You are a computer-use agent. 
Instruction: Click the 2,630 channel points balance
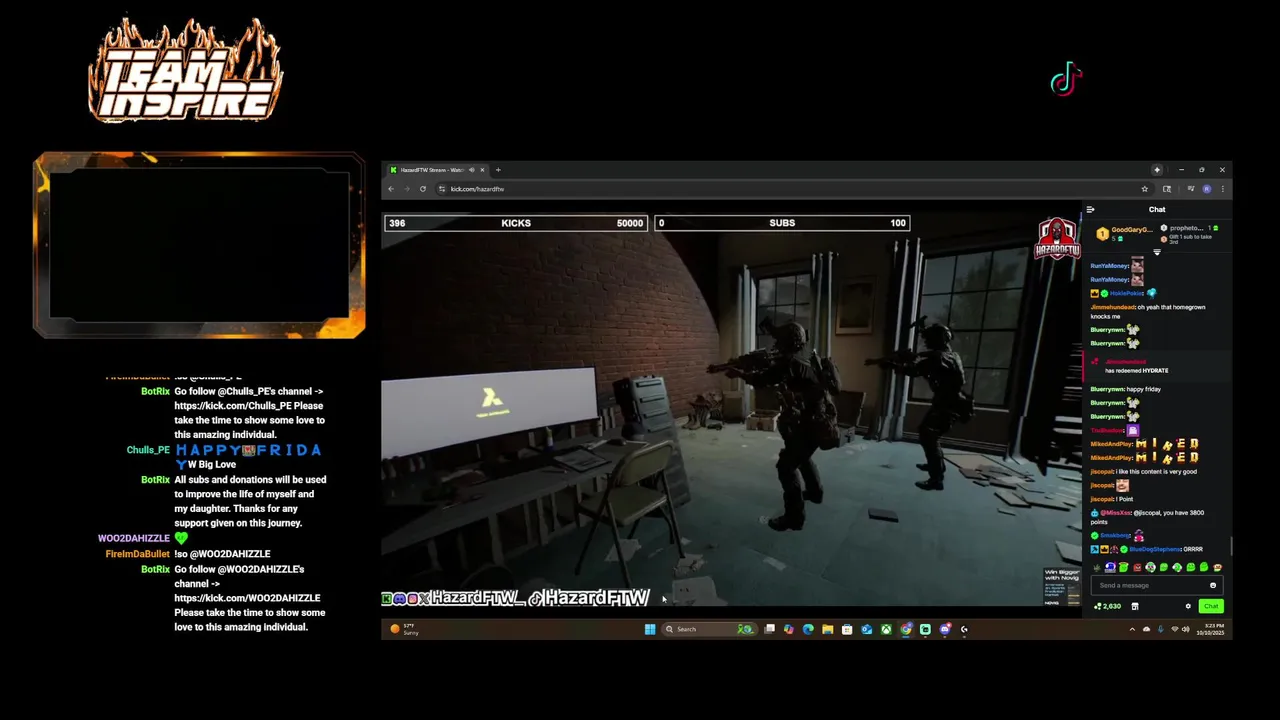[x=1107, y=606]
